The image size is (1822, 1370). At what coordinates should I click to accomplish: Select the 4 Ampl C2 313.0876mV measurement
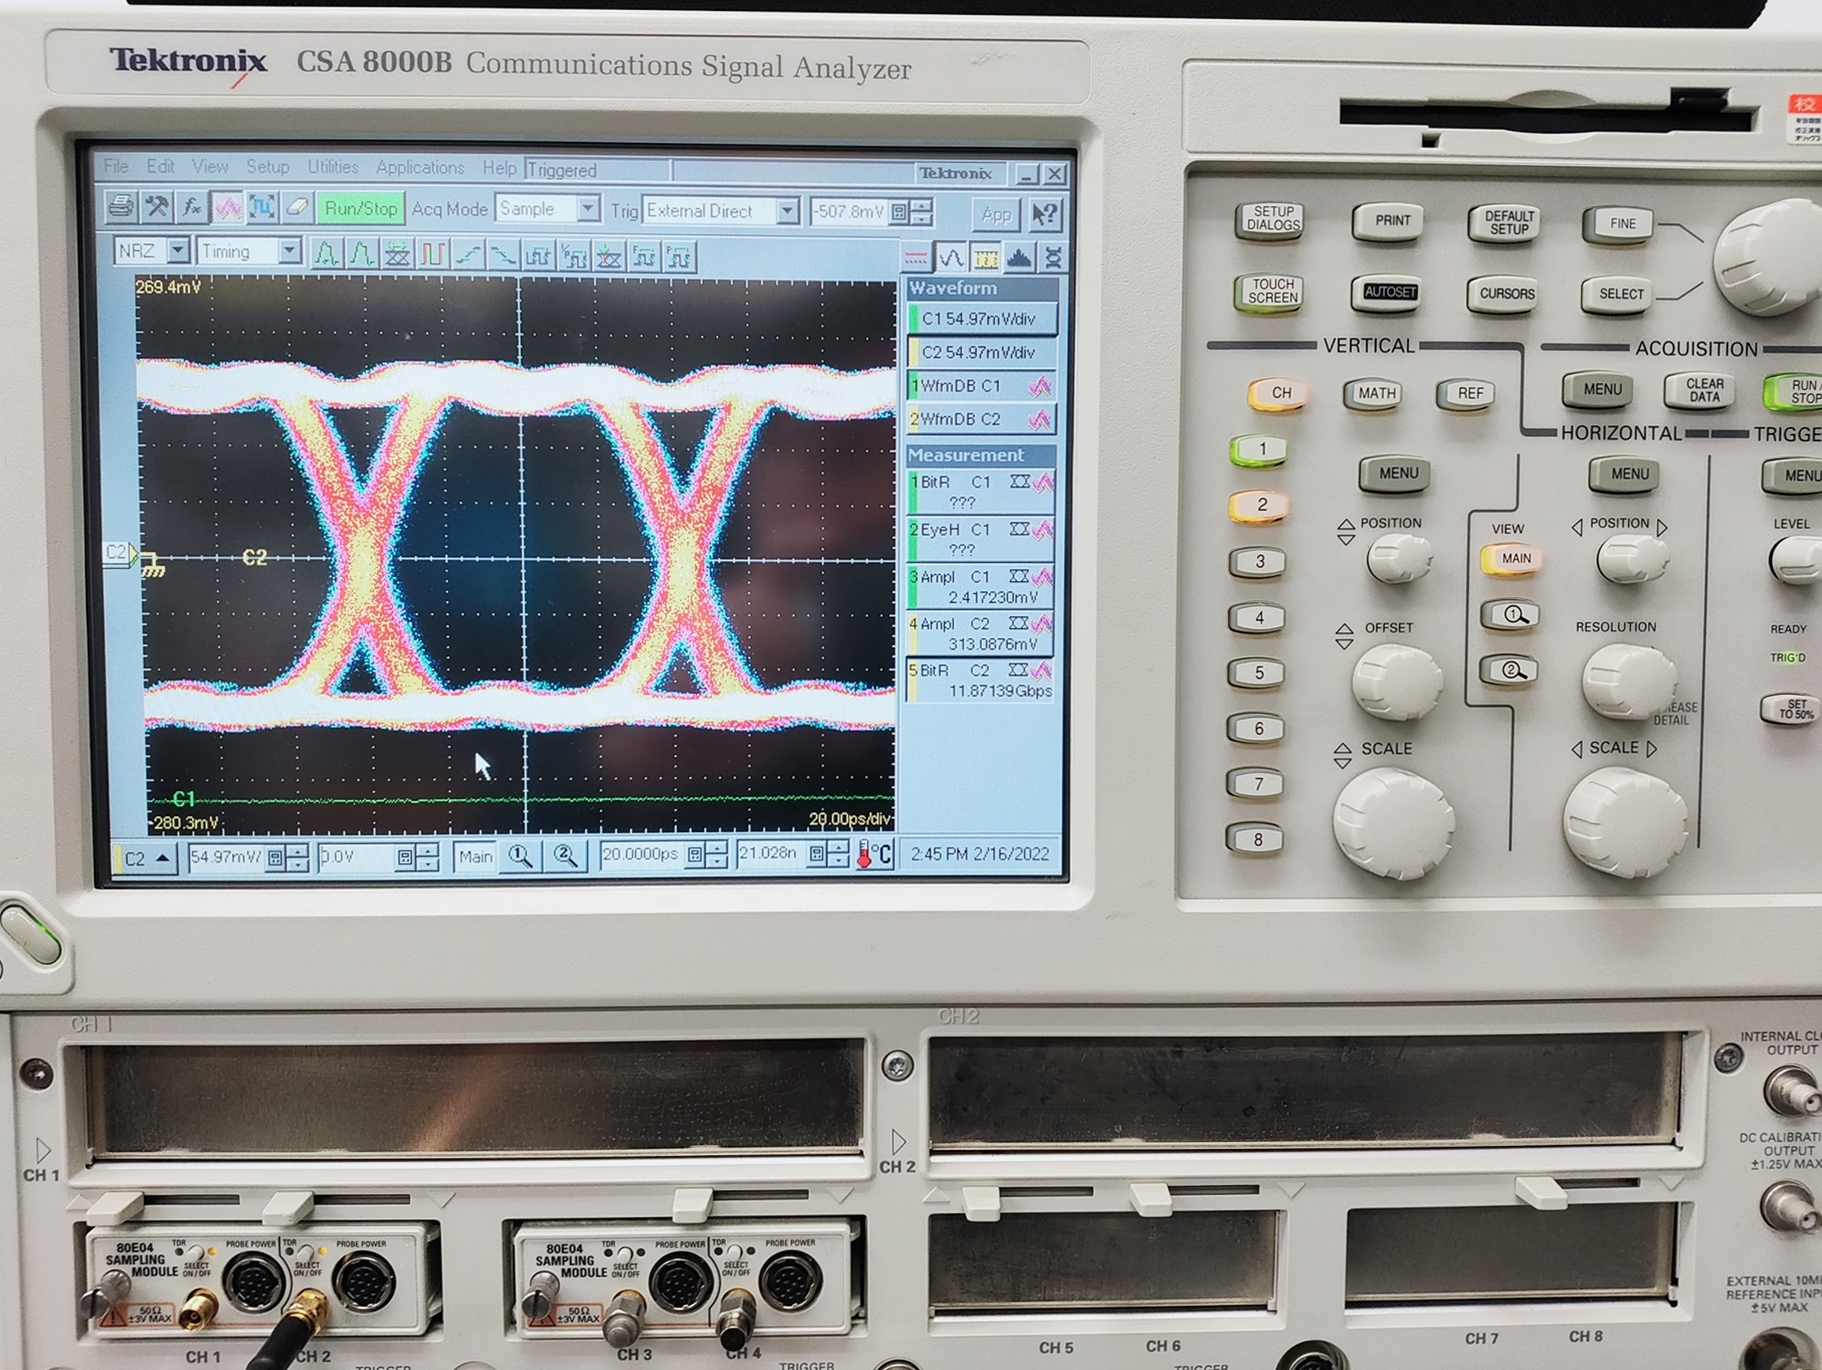[981, 634]
